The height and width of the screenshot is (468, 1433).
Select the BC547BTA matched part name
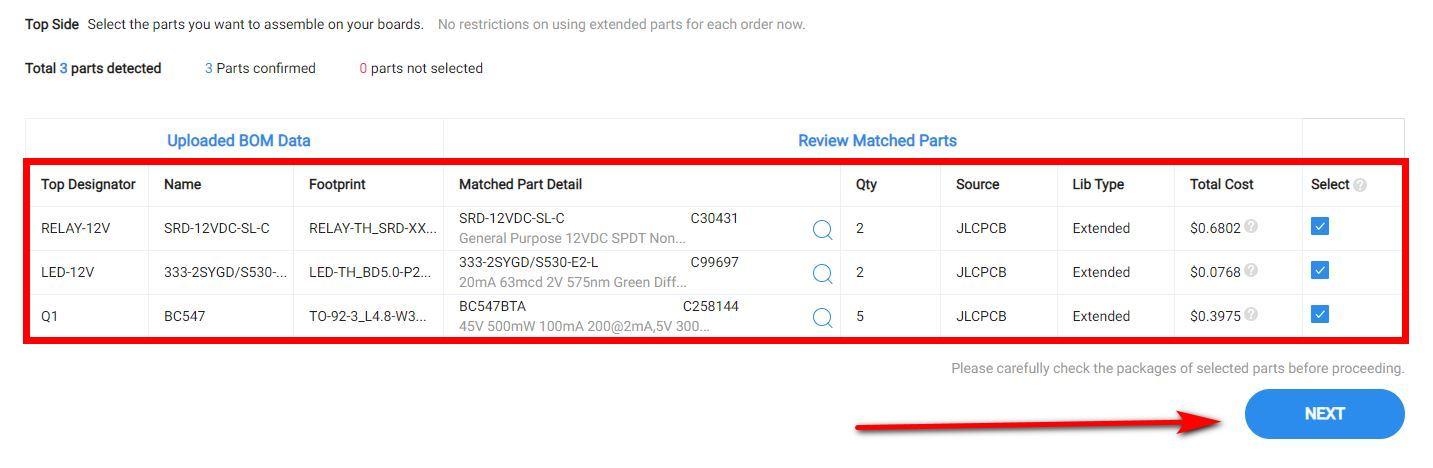pyautogui.click(x=492, y=306)
